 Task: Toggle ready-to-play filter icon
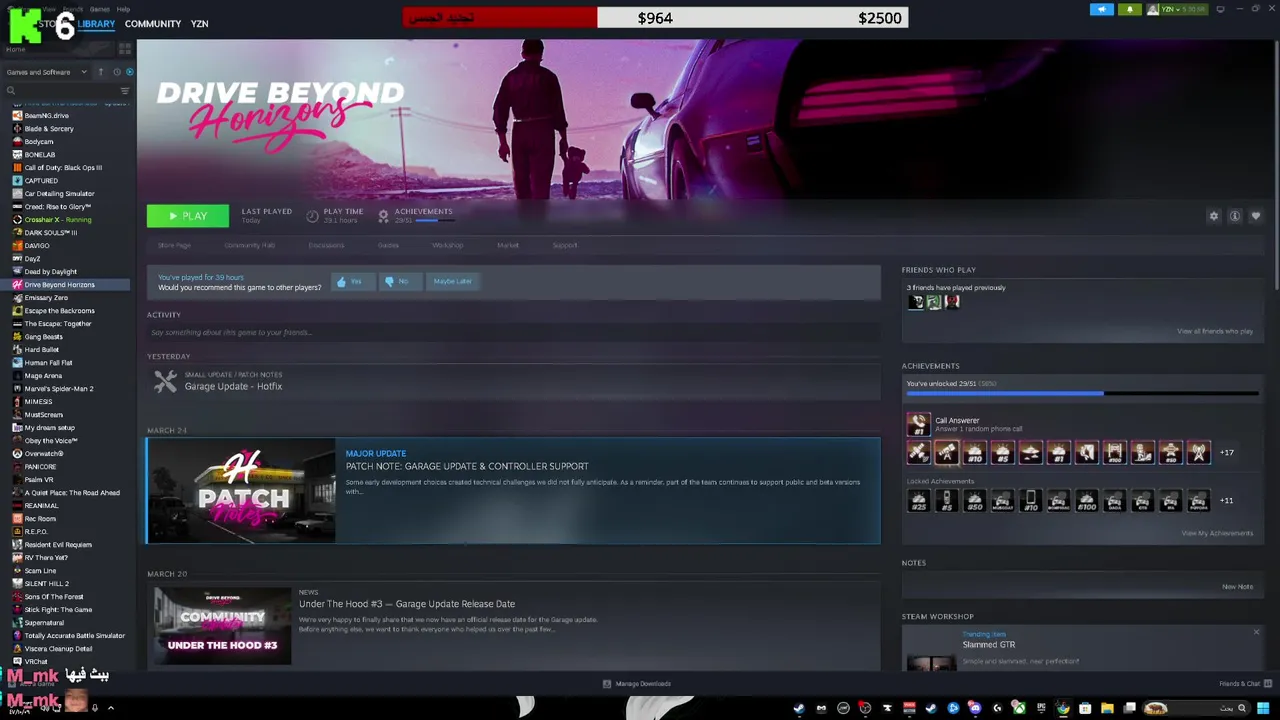[x=129, y=72]
